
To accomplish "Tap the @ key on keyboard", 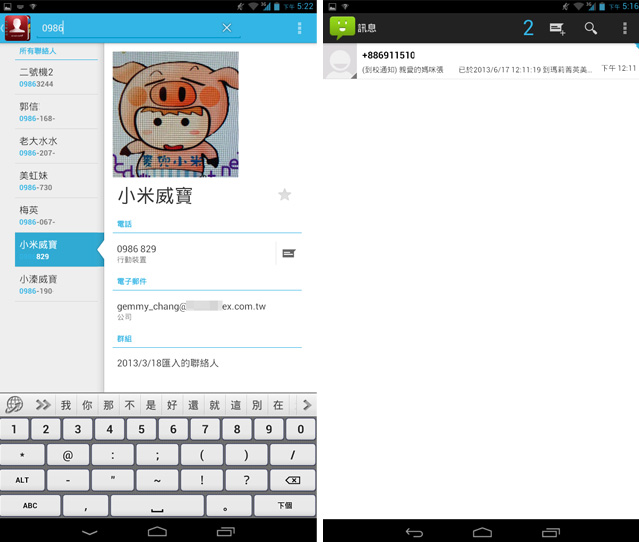I will tap(68, 455).
